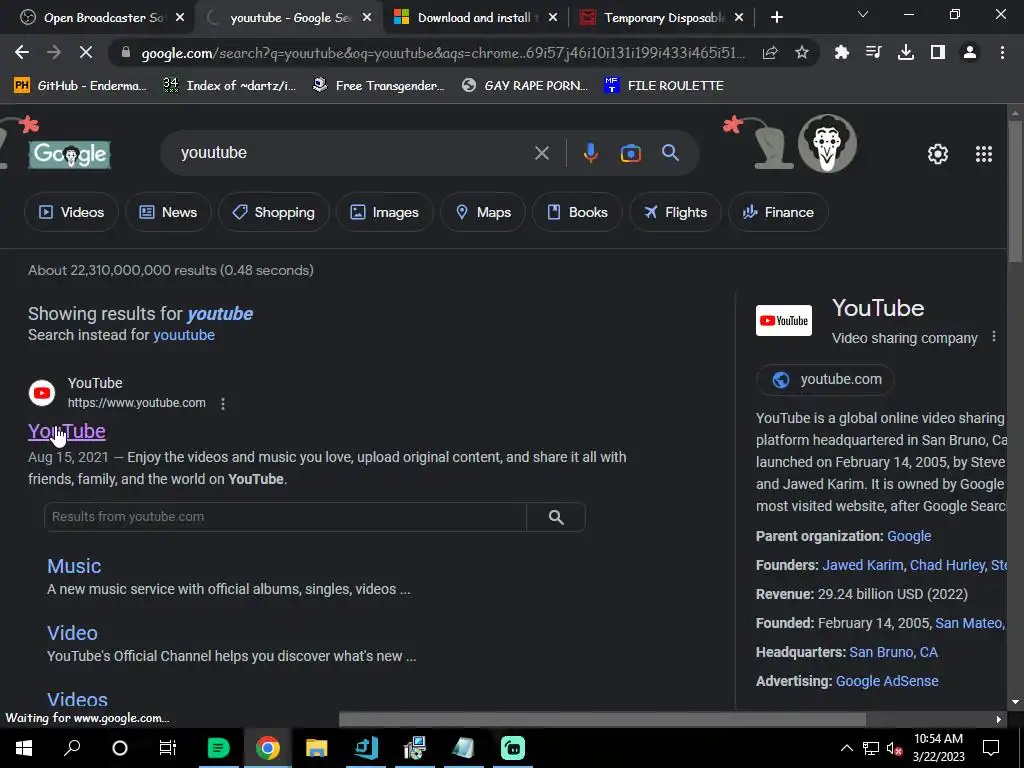Open Google account profile picture
Viewport: 1024px width, 768px height.
click(x=827, y=143)
